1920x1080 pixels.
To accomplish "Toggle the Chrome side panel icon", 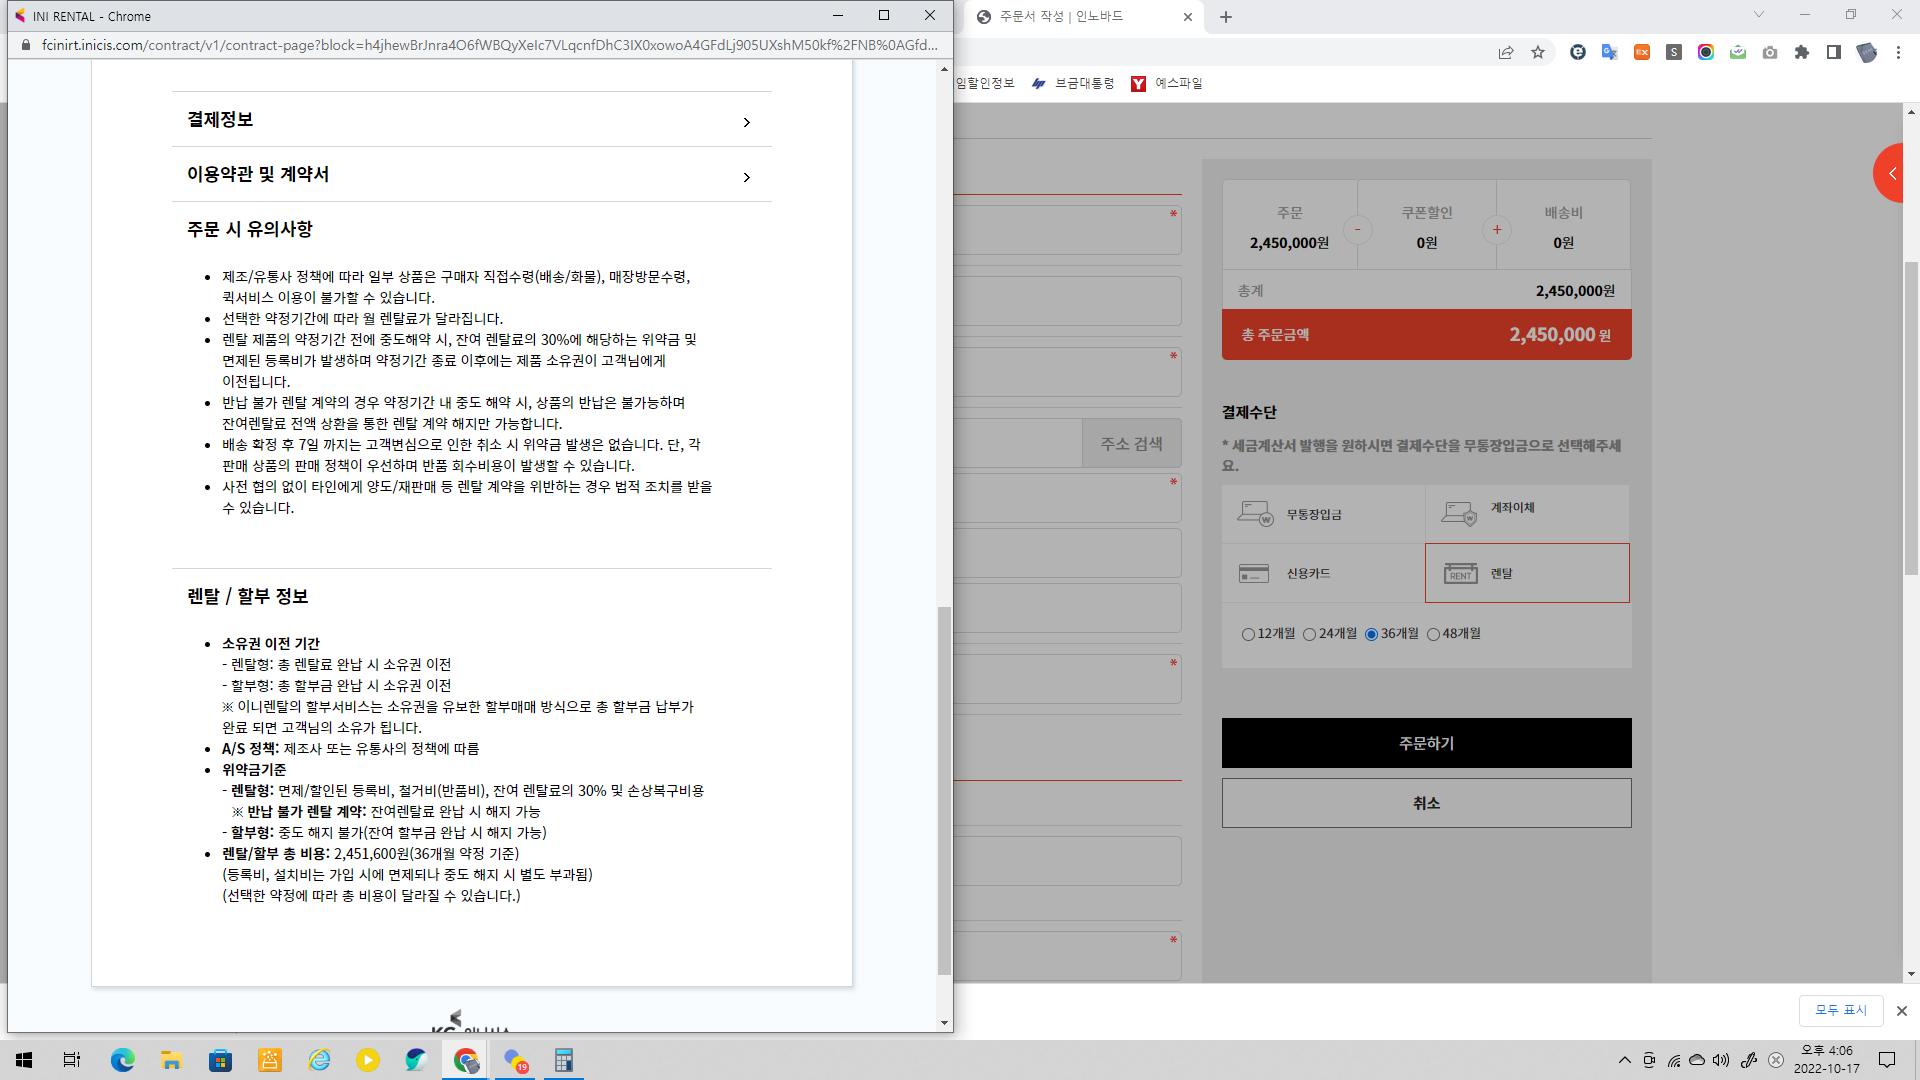I will [1834, 52].
